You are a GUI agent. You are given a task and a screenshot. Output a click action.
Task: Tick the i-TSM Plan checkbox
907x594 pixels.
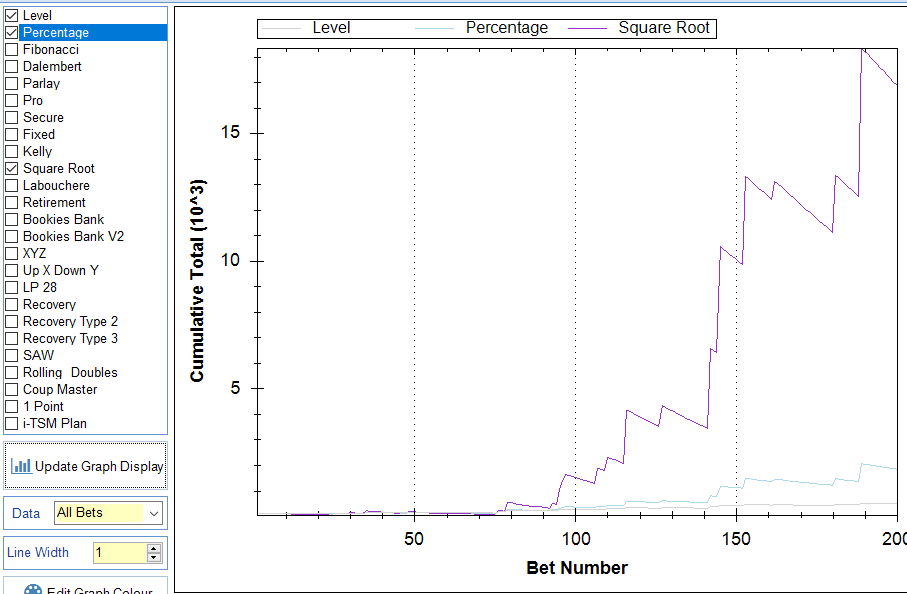click(12, 424)
